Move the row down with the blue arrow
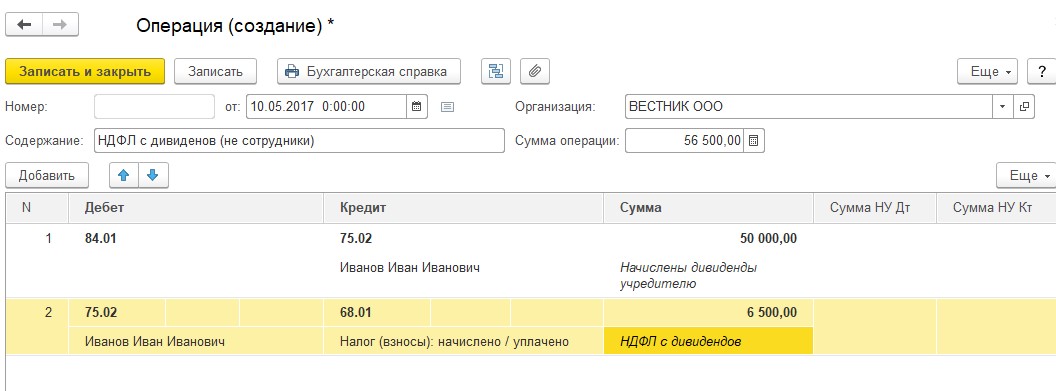This screenshot has width=1056, height=391. tap(153, 176)
